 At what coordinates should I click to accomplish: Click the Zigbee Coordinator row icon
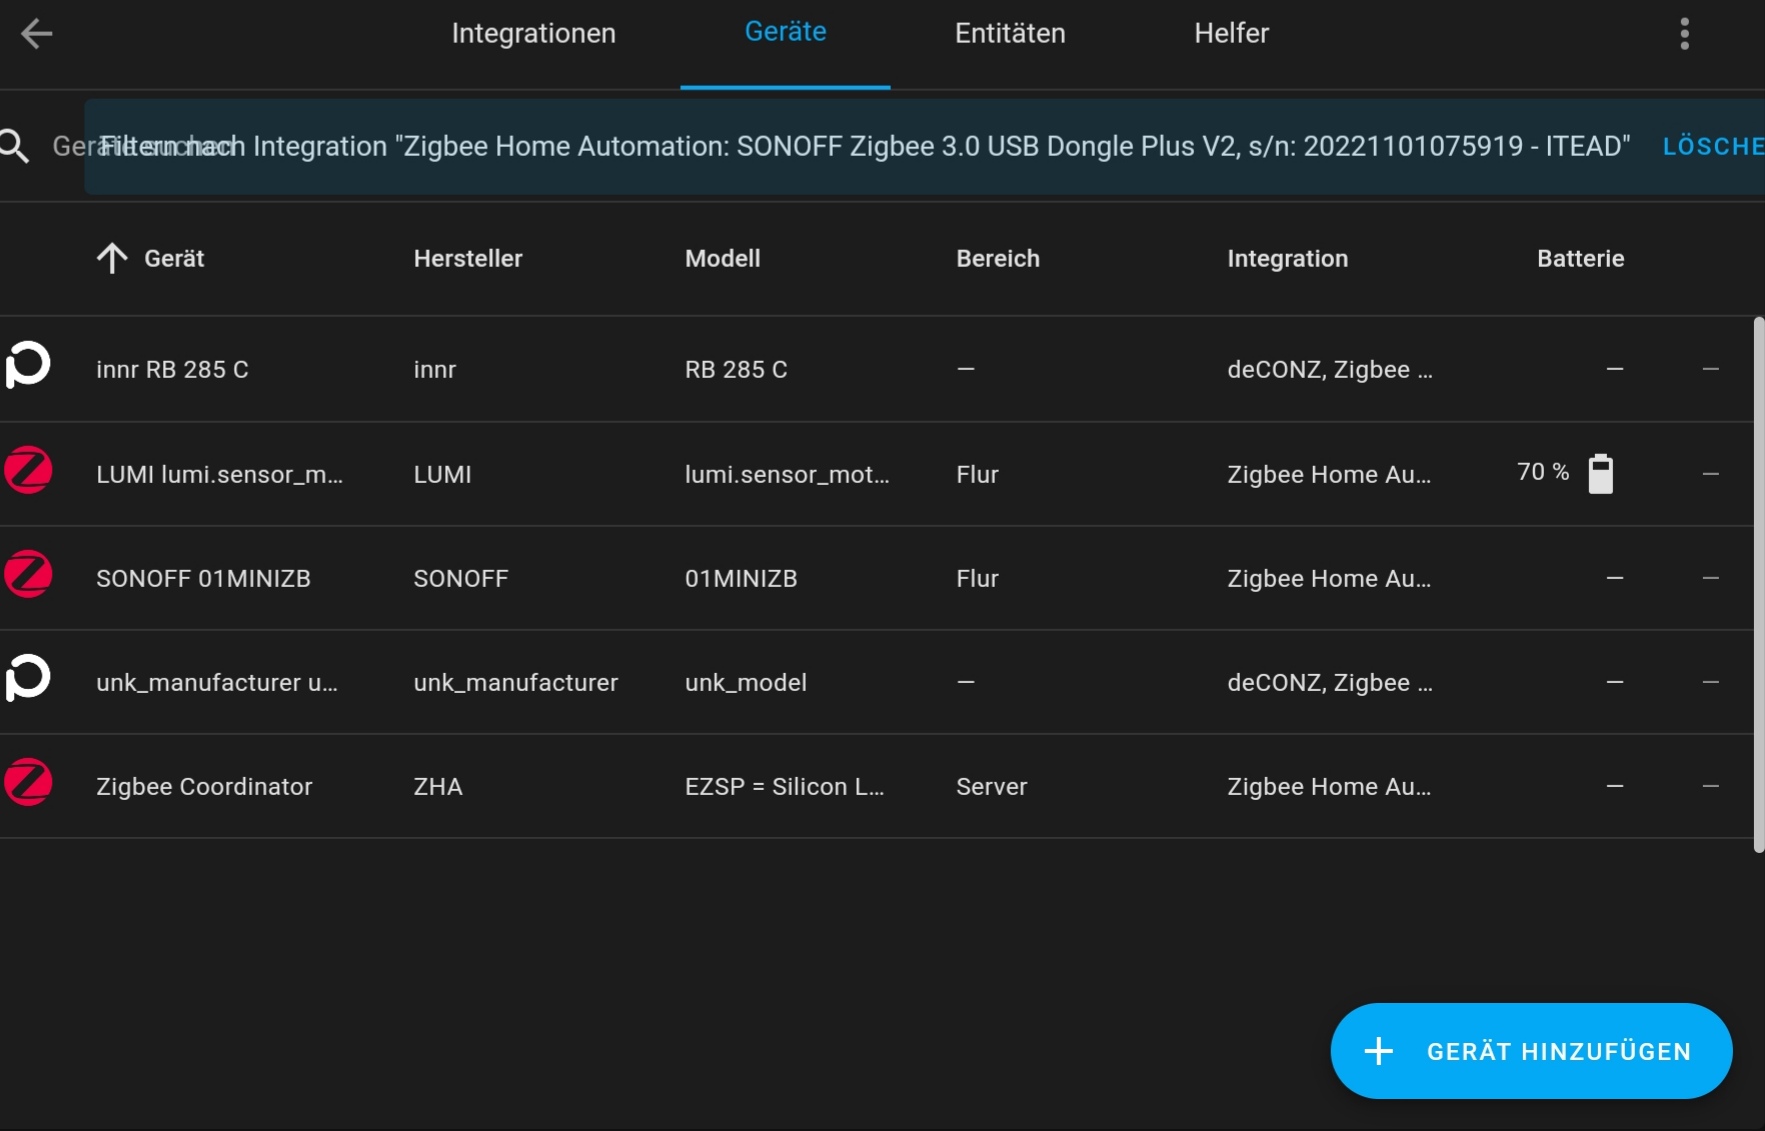28,783
